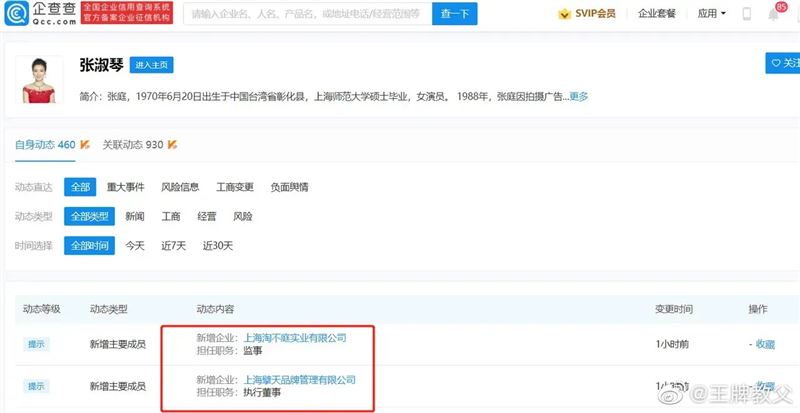This screenshot has width=800, height=413.
Task: Filter dynamic type by 工商
Action: (171, 216)
